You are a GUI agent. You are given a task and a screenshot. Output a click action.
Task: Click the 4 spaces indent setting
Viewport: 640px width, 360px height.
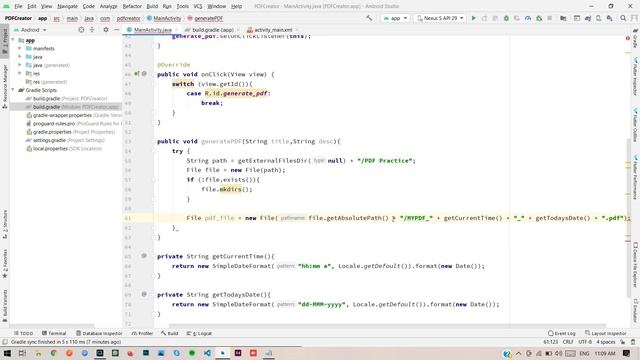605,342
